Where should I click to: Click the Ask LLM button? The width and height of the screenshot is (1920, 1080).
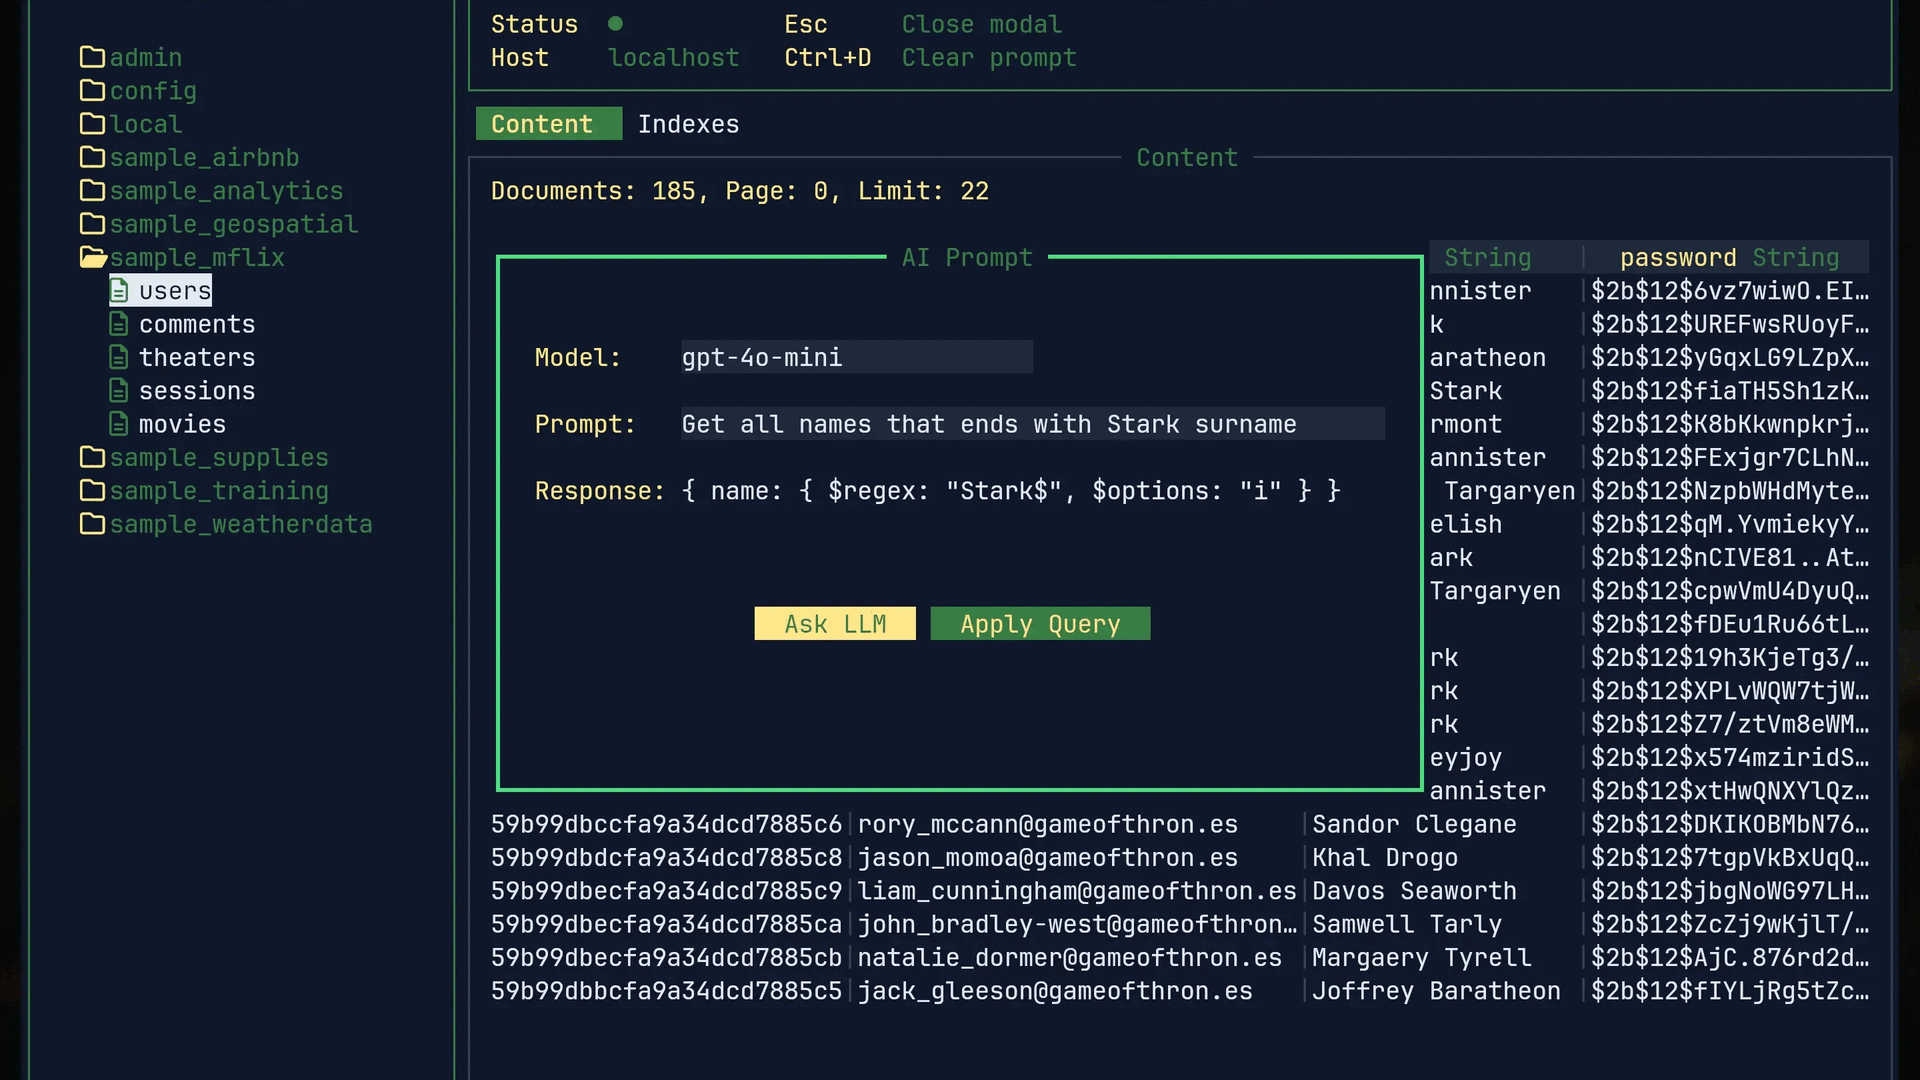[835, 623]
